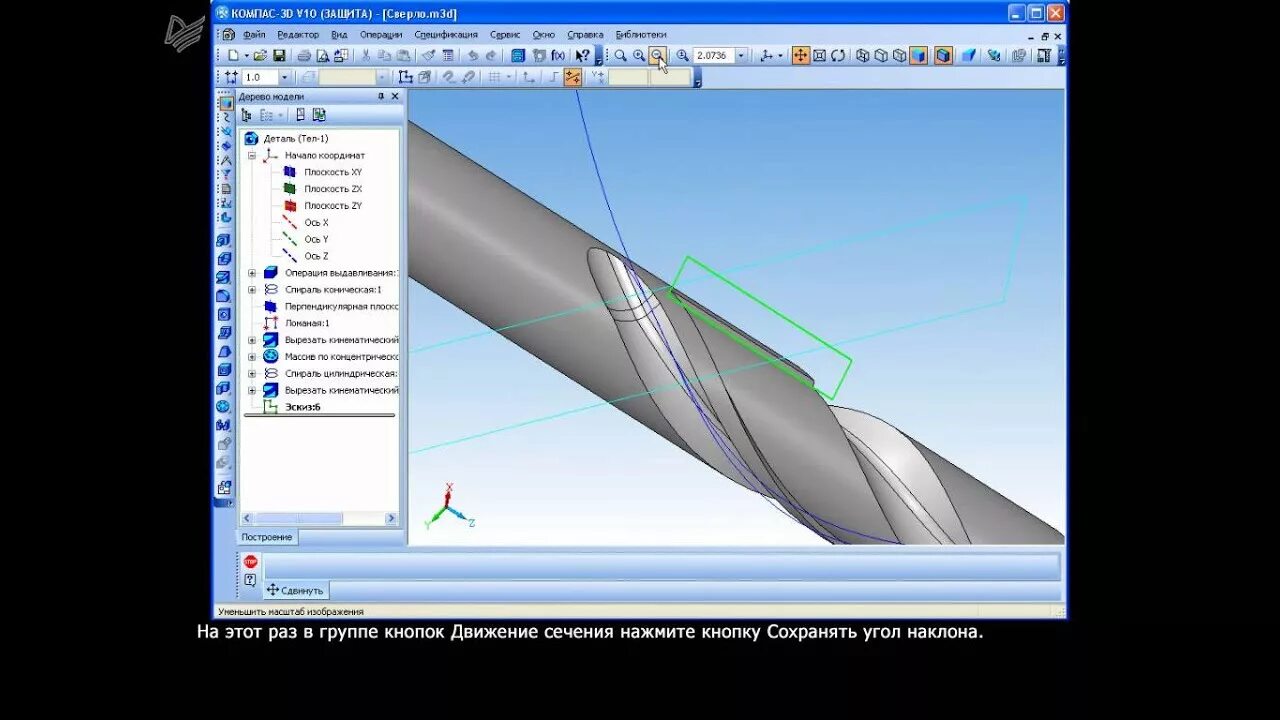Image resolution: width=1280 pixels, height=720 pixels.
Task: Switch to the Построение tab
Action: tap(268, 537)
